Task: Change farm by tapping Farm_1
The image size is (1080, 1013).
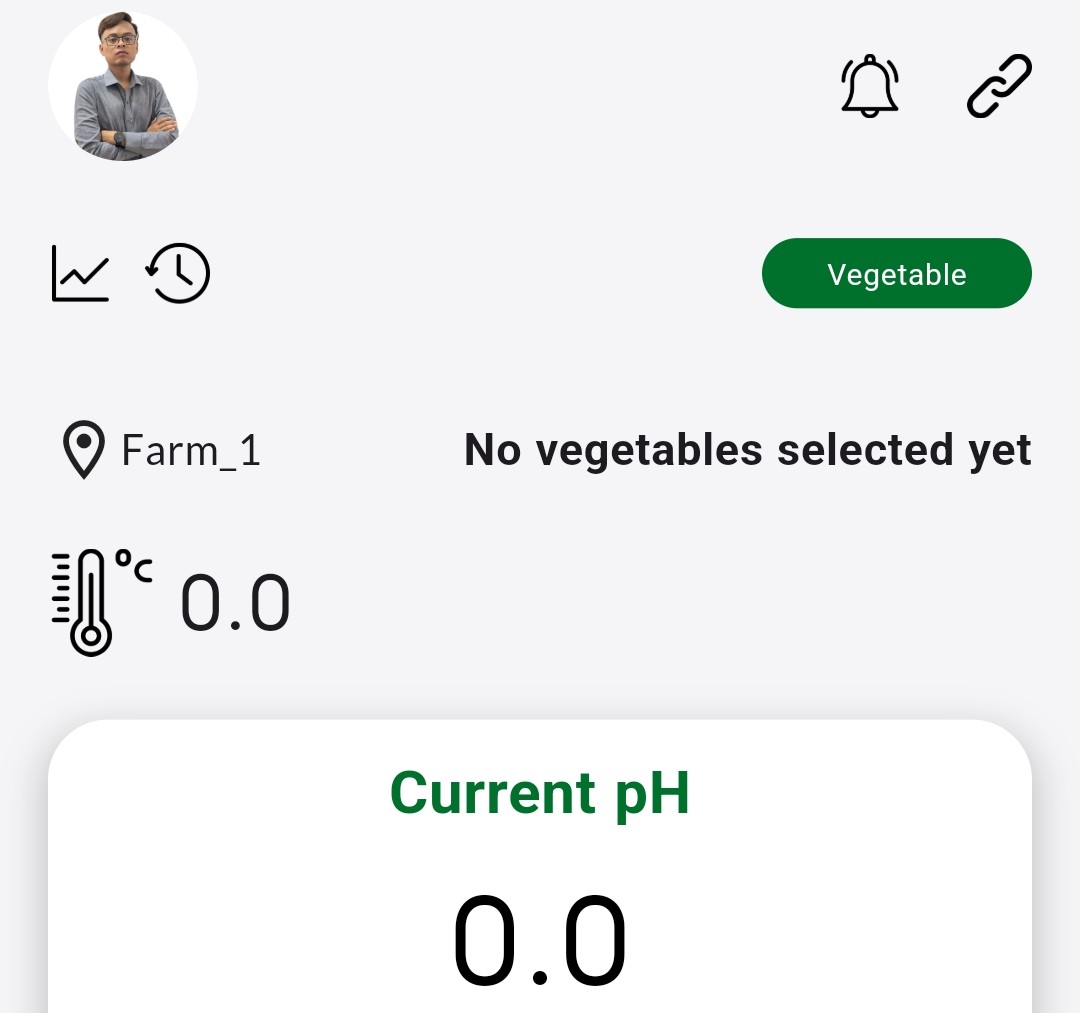Action: [191, 451]
